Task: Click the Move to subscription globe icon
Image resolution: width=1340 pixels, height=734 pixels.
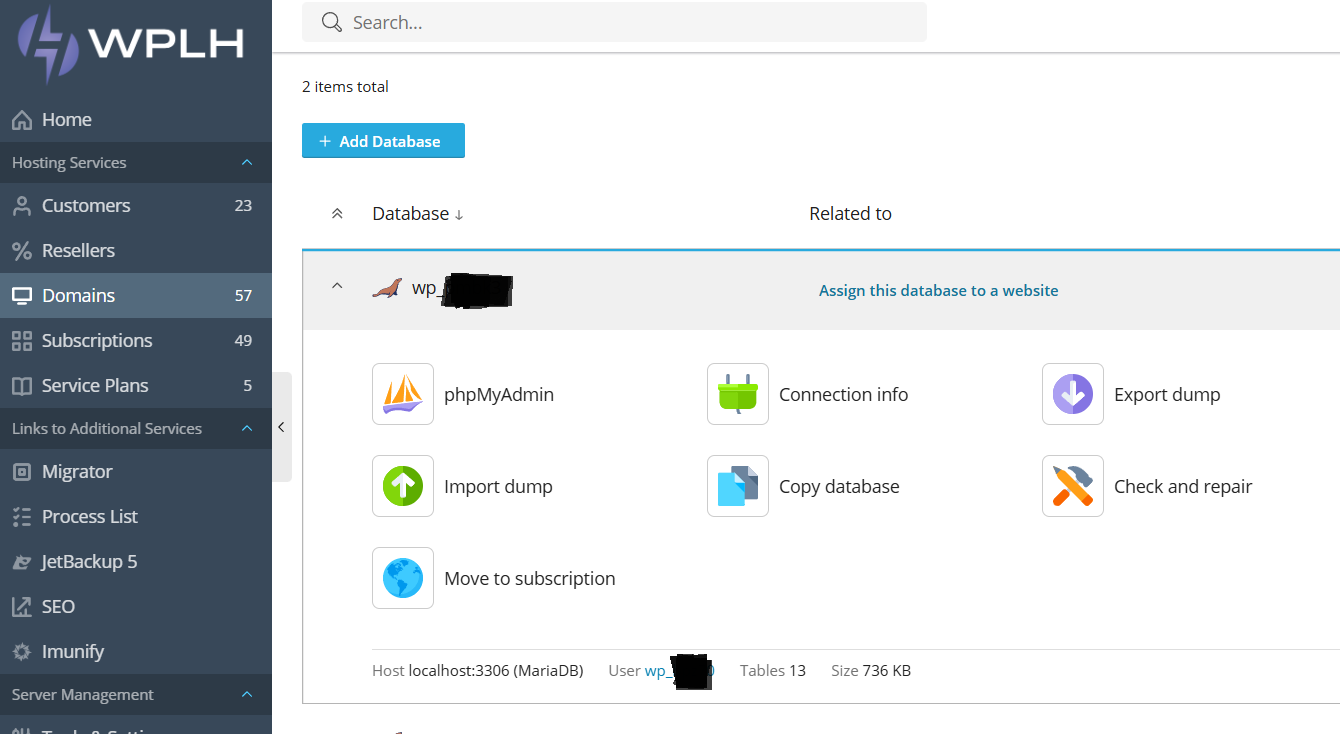Action: point(403,578)
